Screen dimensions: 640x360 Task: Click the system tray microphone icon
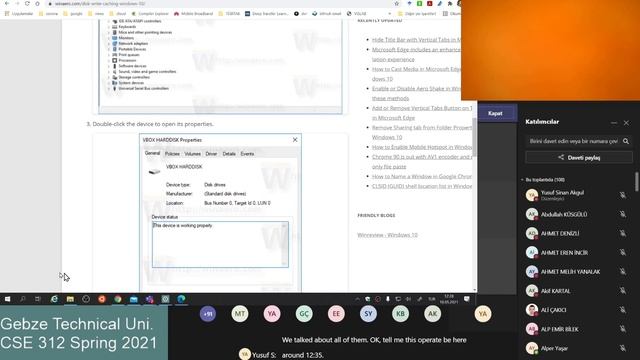(388, 299)
